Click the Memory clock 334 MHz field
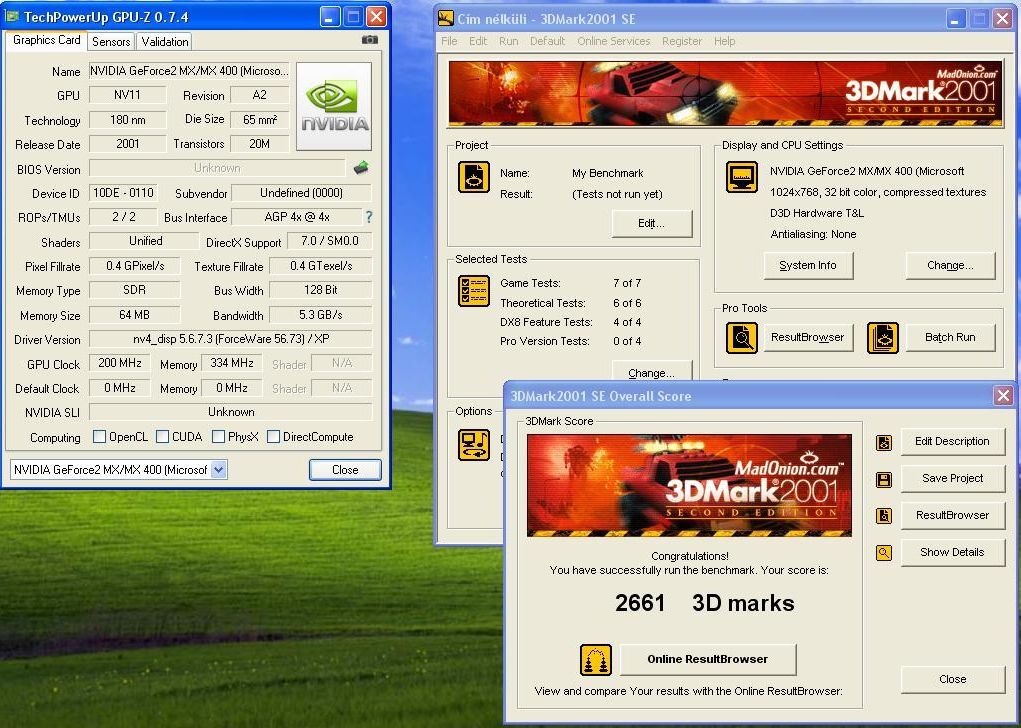Image resolution: width=1021 pixels, height=728 pixels. point(231,363)
